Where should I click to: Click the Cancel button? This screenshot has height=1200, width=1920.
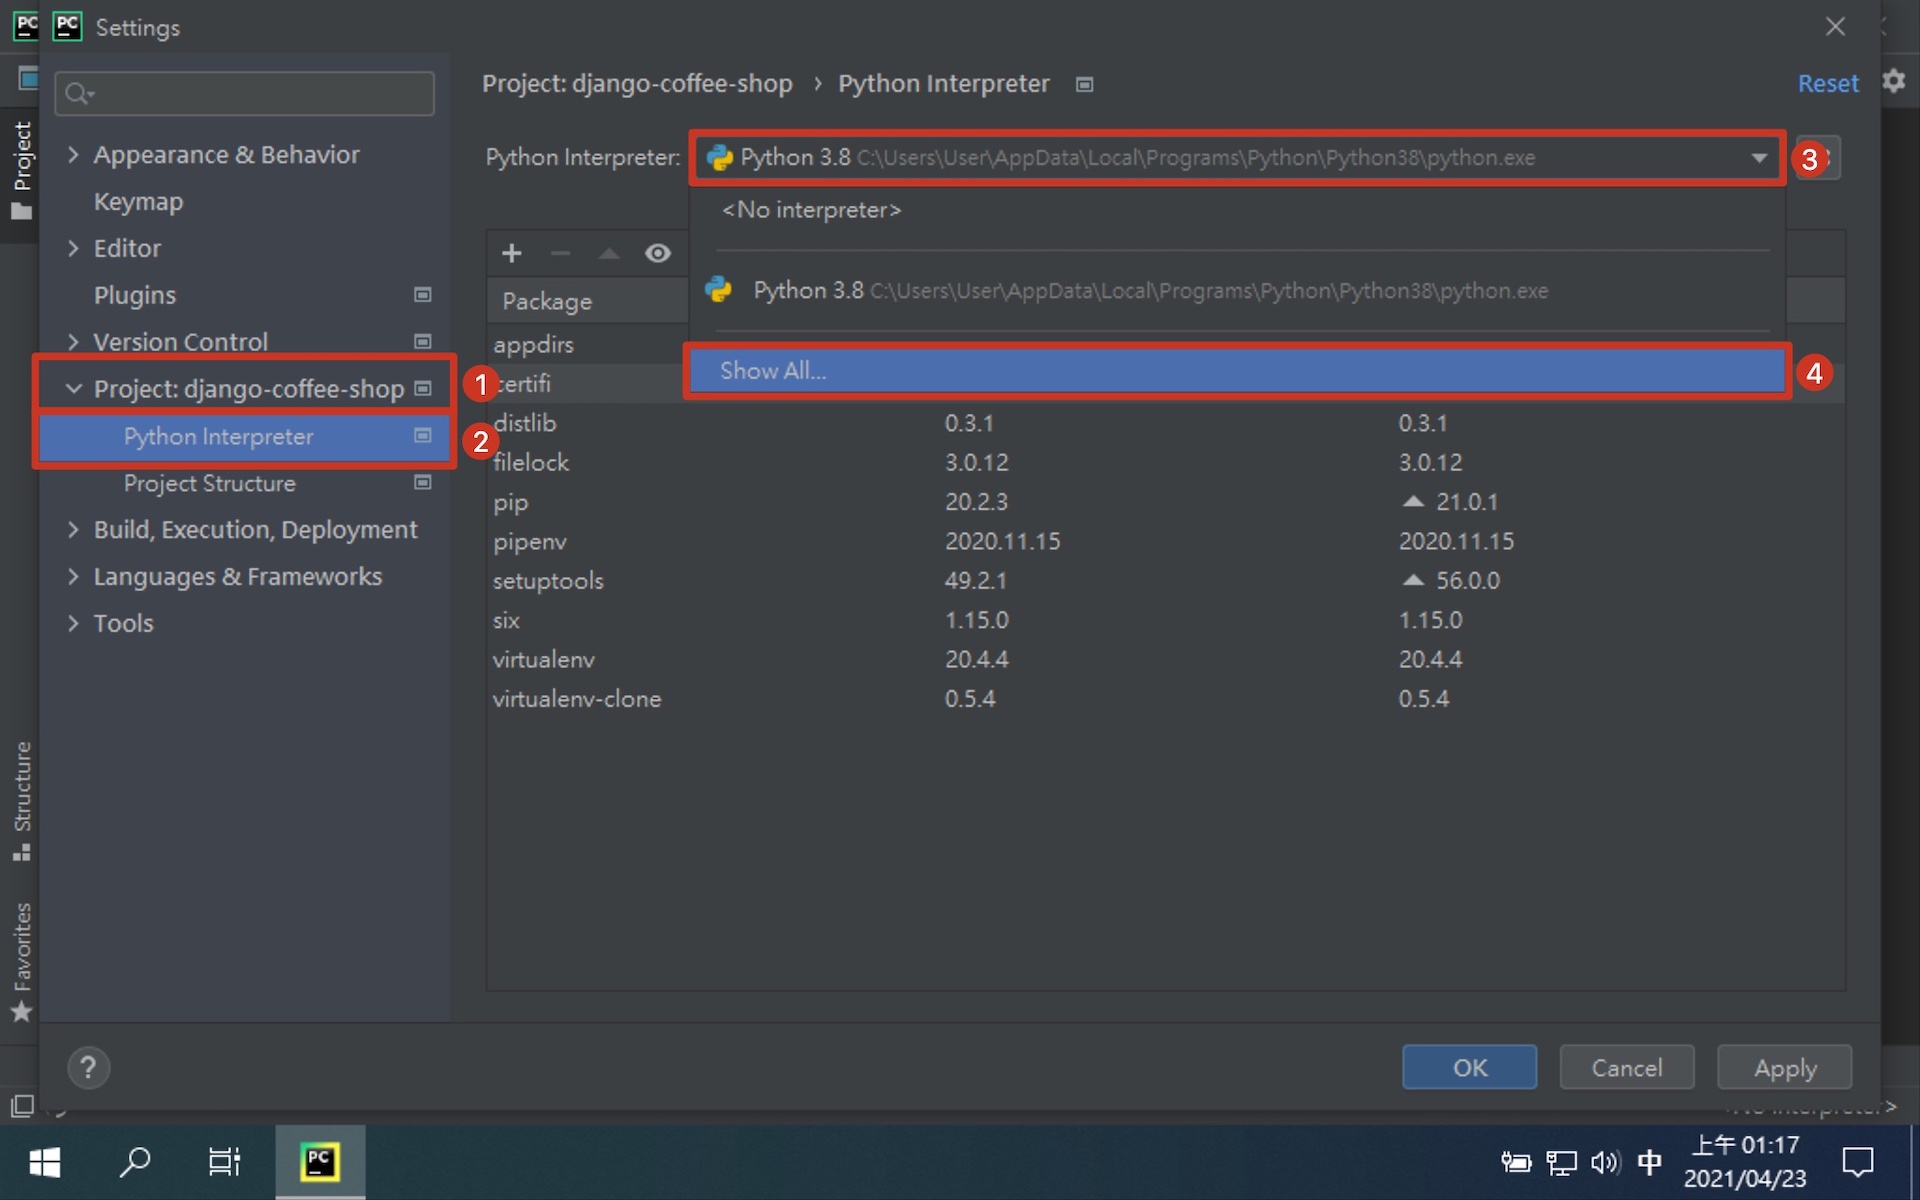1626,1067
